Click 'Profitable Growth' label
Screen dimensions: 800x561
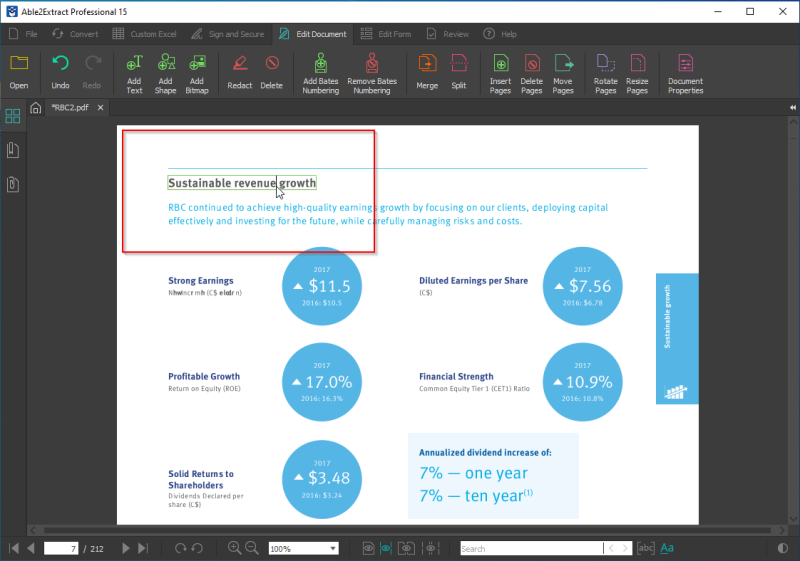tap(204, 376)
